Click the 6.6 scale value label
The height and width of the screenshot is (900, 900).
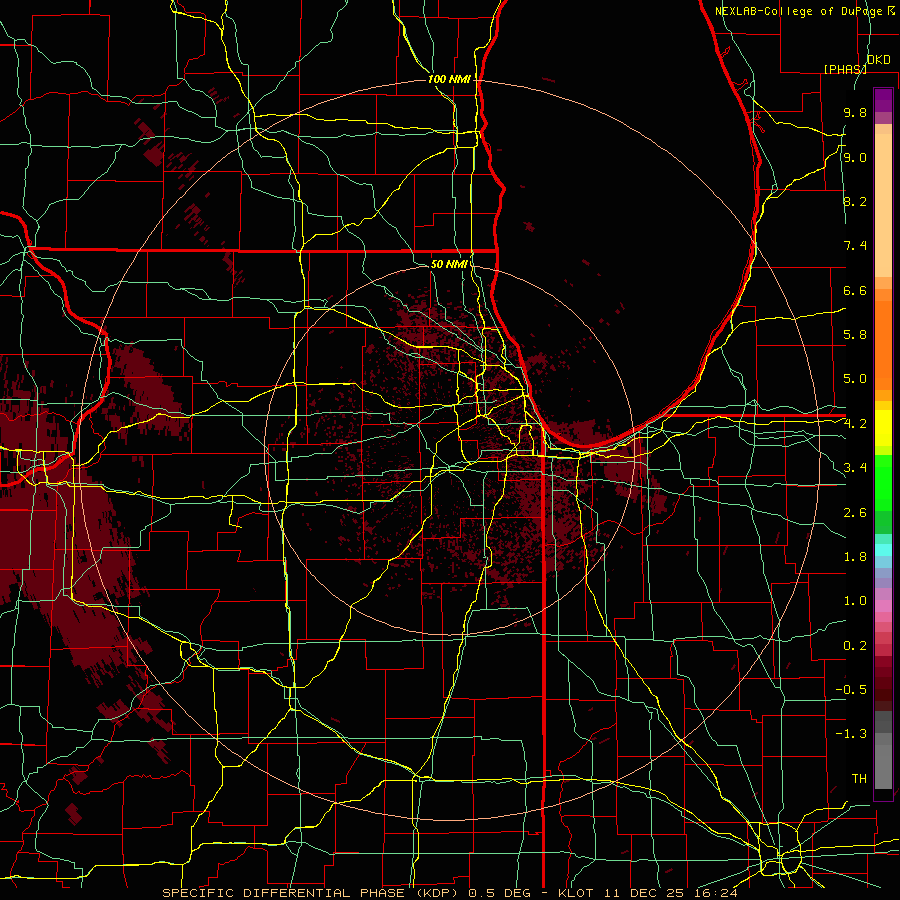(855, 290)
